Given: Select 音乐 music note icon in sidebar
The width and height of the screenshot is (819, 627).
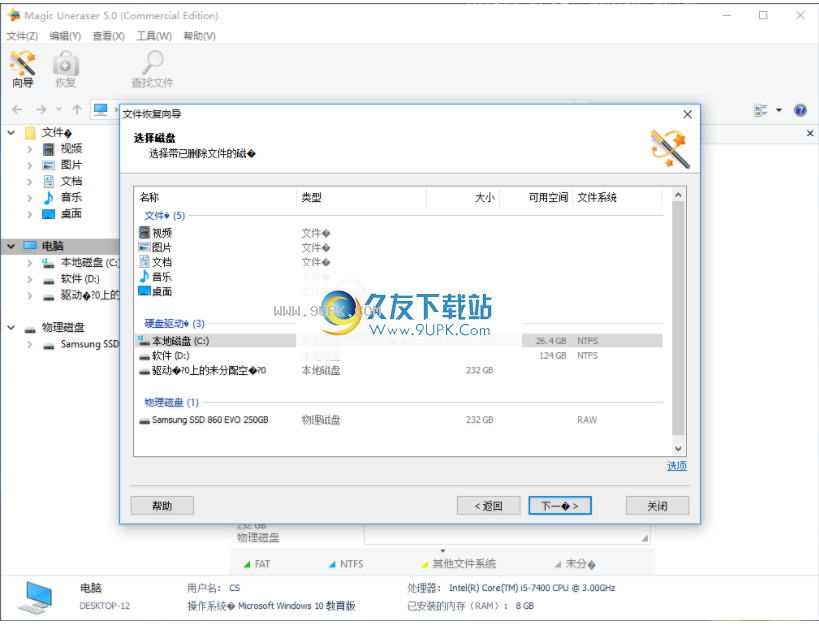Looking at the screenshot, I should pyautogui.click(x=49, y=198).
